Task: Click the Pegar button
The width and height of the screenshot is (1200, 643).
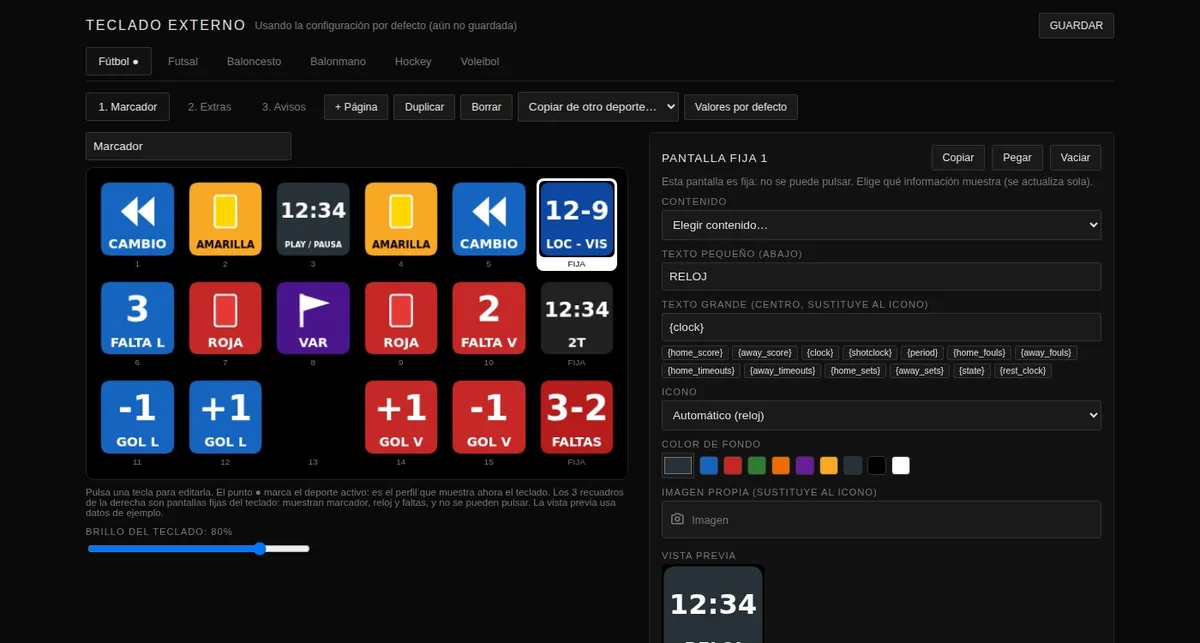Action: pos(1017,158)
